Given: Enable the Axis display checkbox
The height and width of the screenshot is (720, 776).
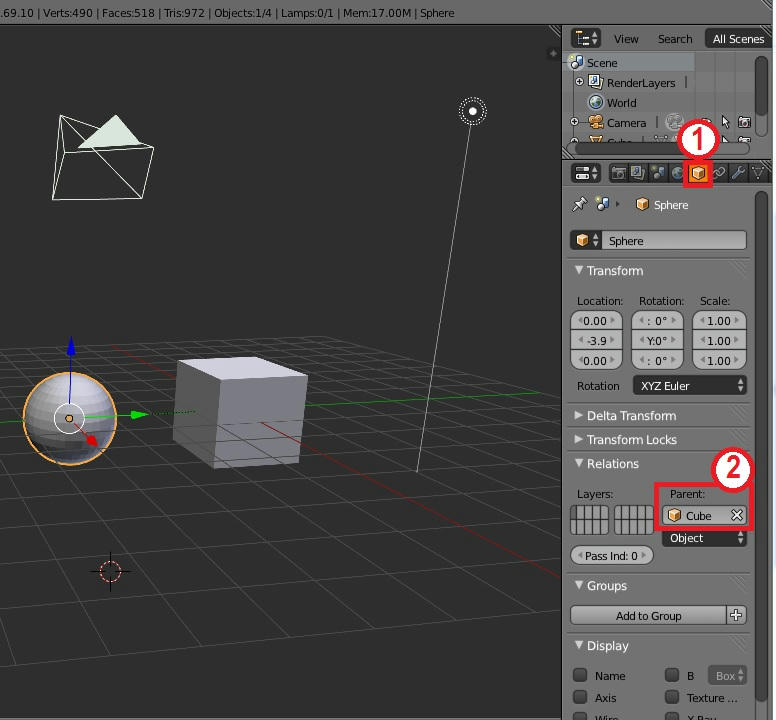Looking at the screenshot, I should coord(580,697).
